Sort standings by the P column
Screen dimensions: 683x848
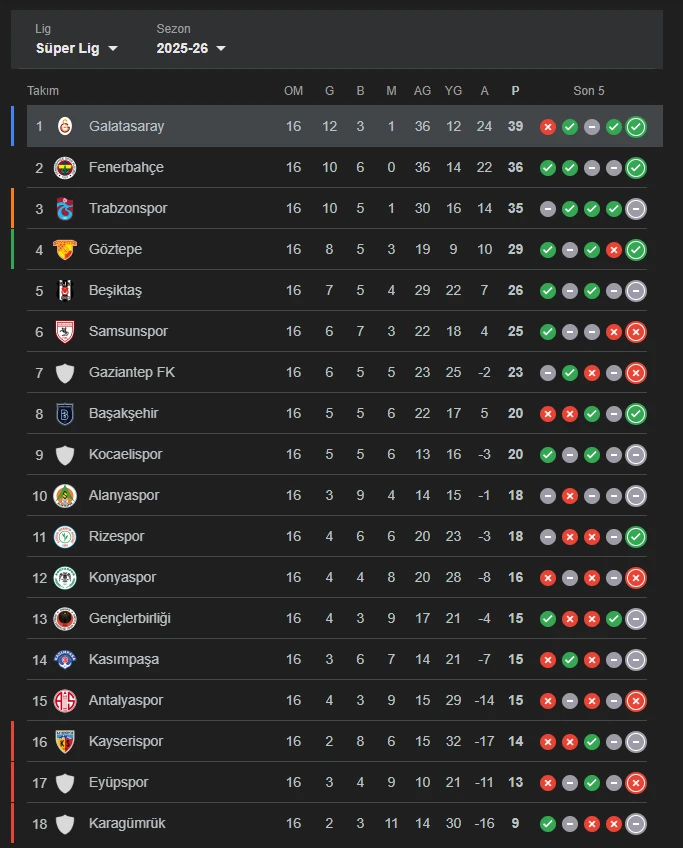click(x=515, y=90)
